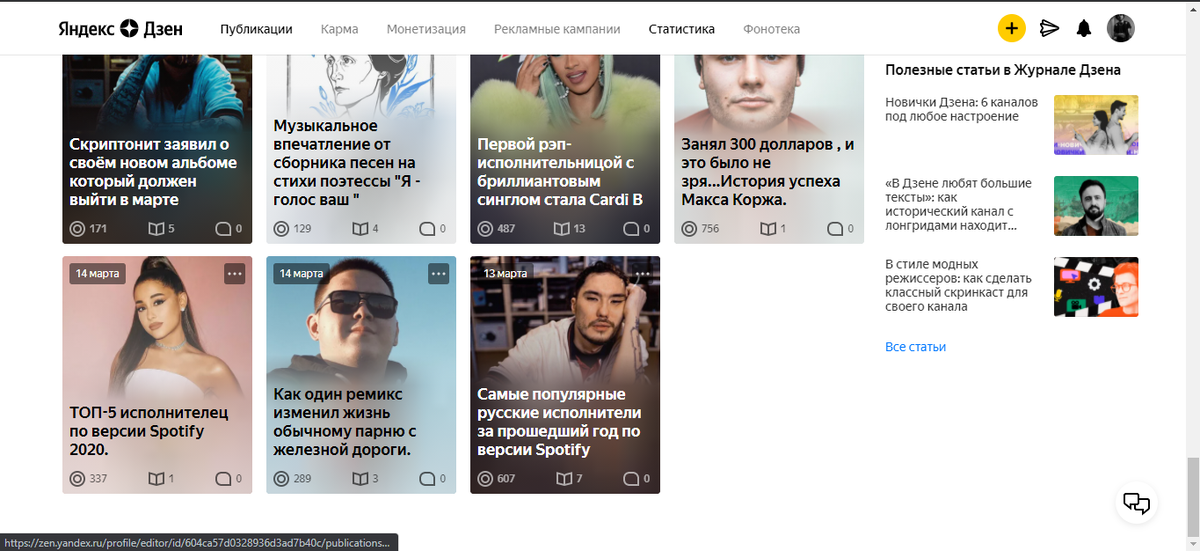Open the paper plane messages icon

coord(1049,28)
